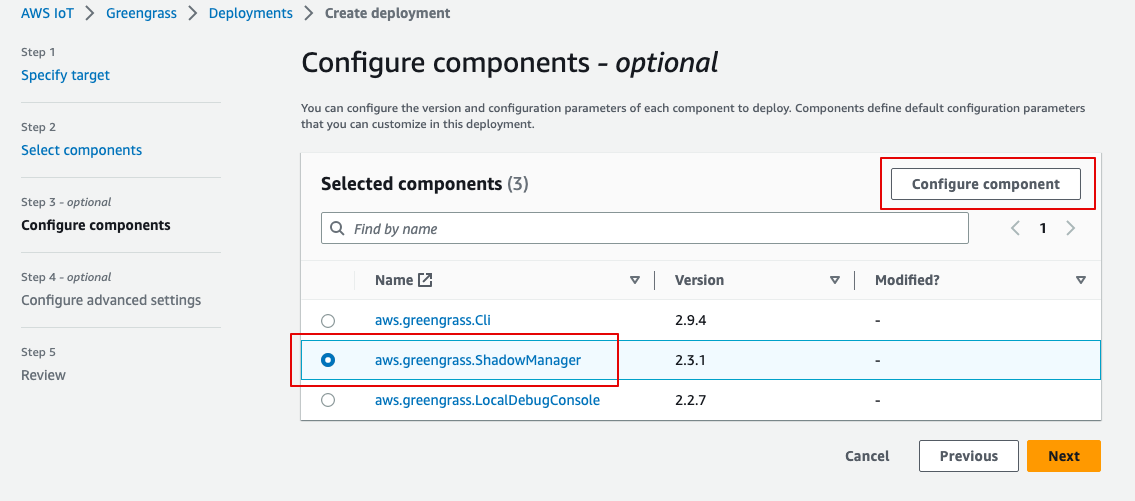Click the Modified? column header

[907, 279]
